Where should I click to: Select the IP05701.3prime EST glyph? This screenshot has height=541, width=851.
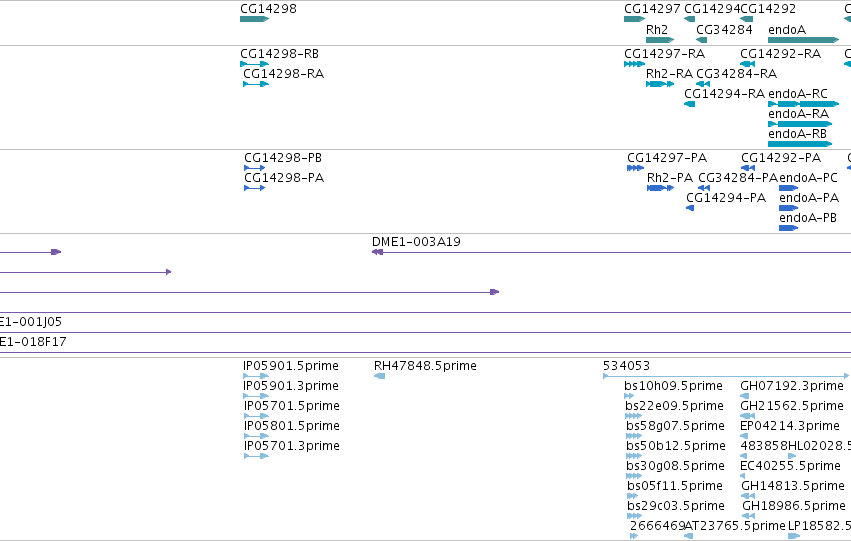256,456
